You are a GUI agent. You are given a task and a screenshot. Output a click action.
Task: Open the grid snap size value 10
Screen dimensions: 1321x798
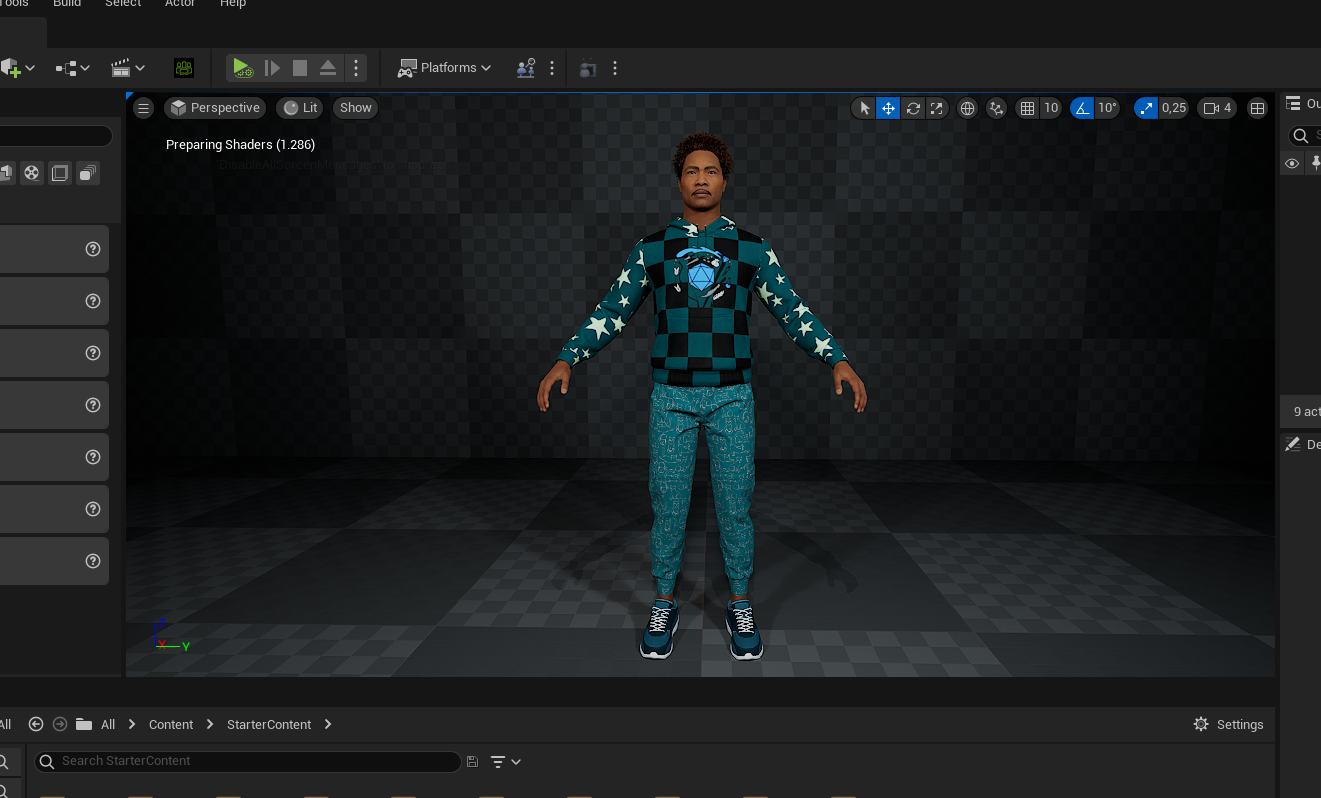[1050, 108]
